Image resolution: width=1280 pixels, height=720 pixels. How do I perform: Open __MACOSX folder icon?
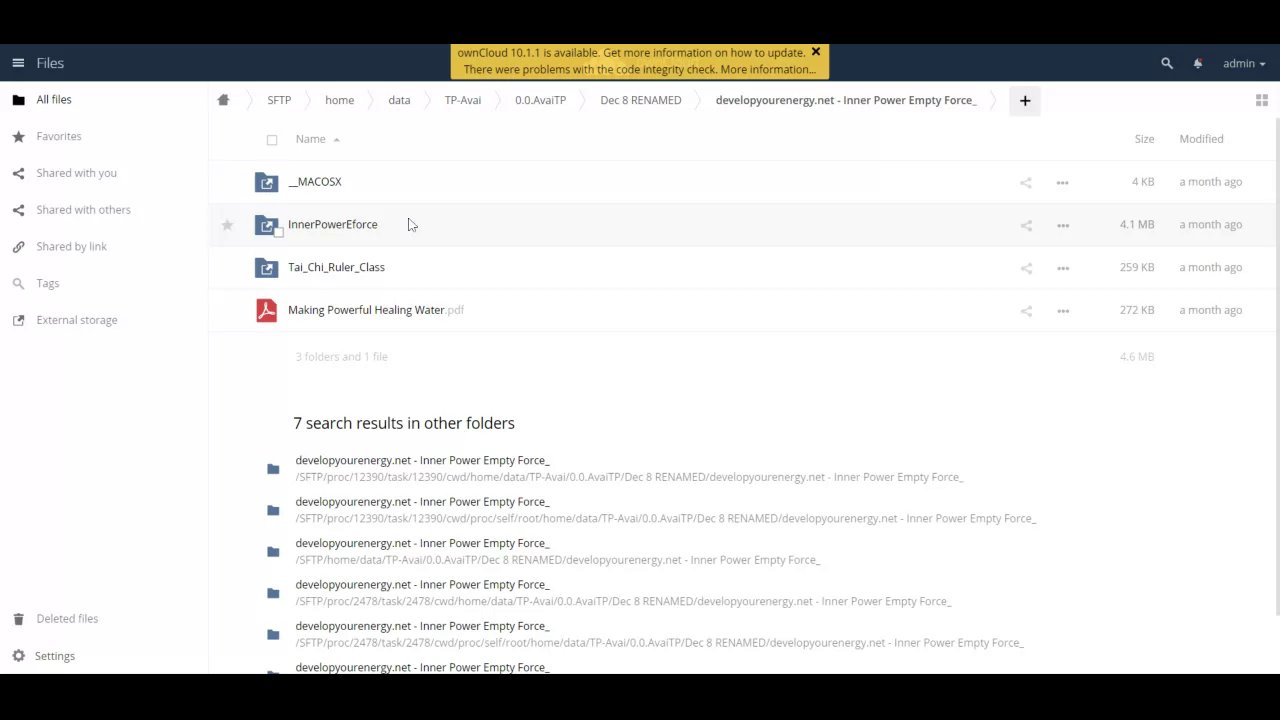266,182
